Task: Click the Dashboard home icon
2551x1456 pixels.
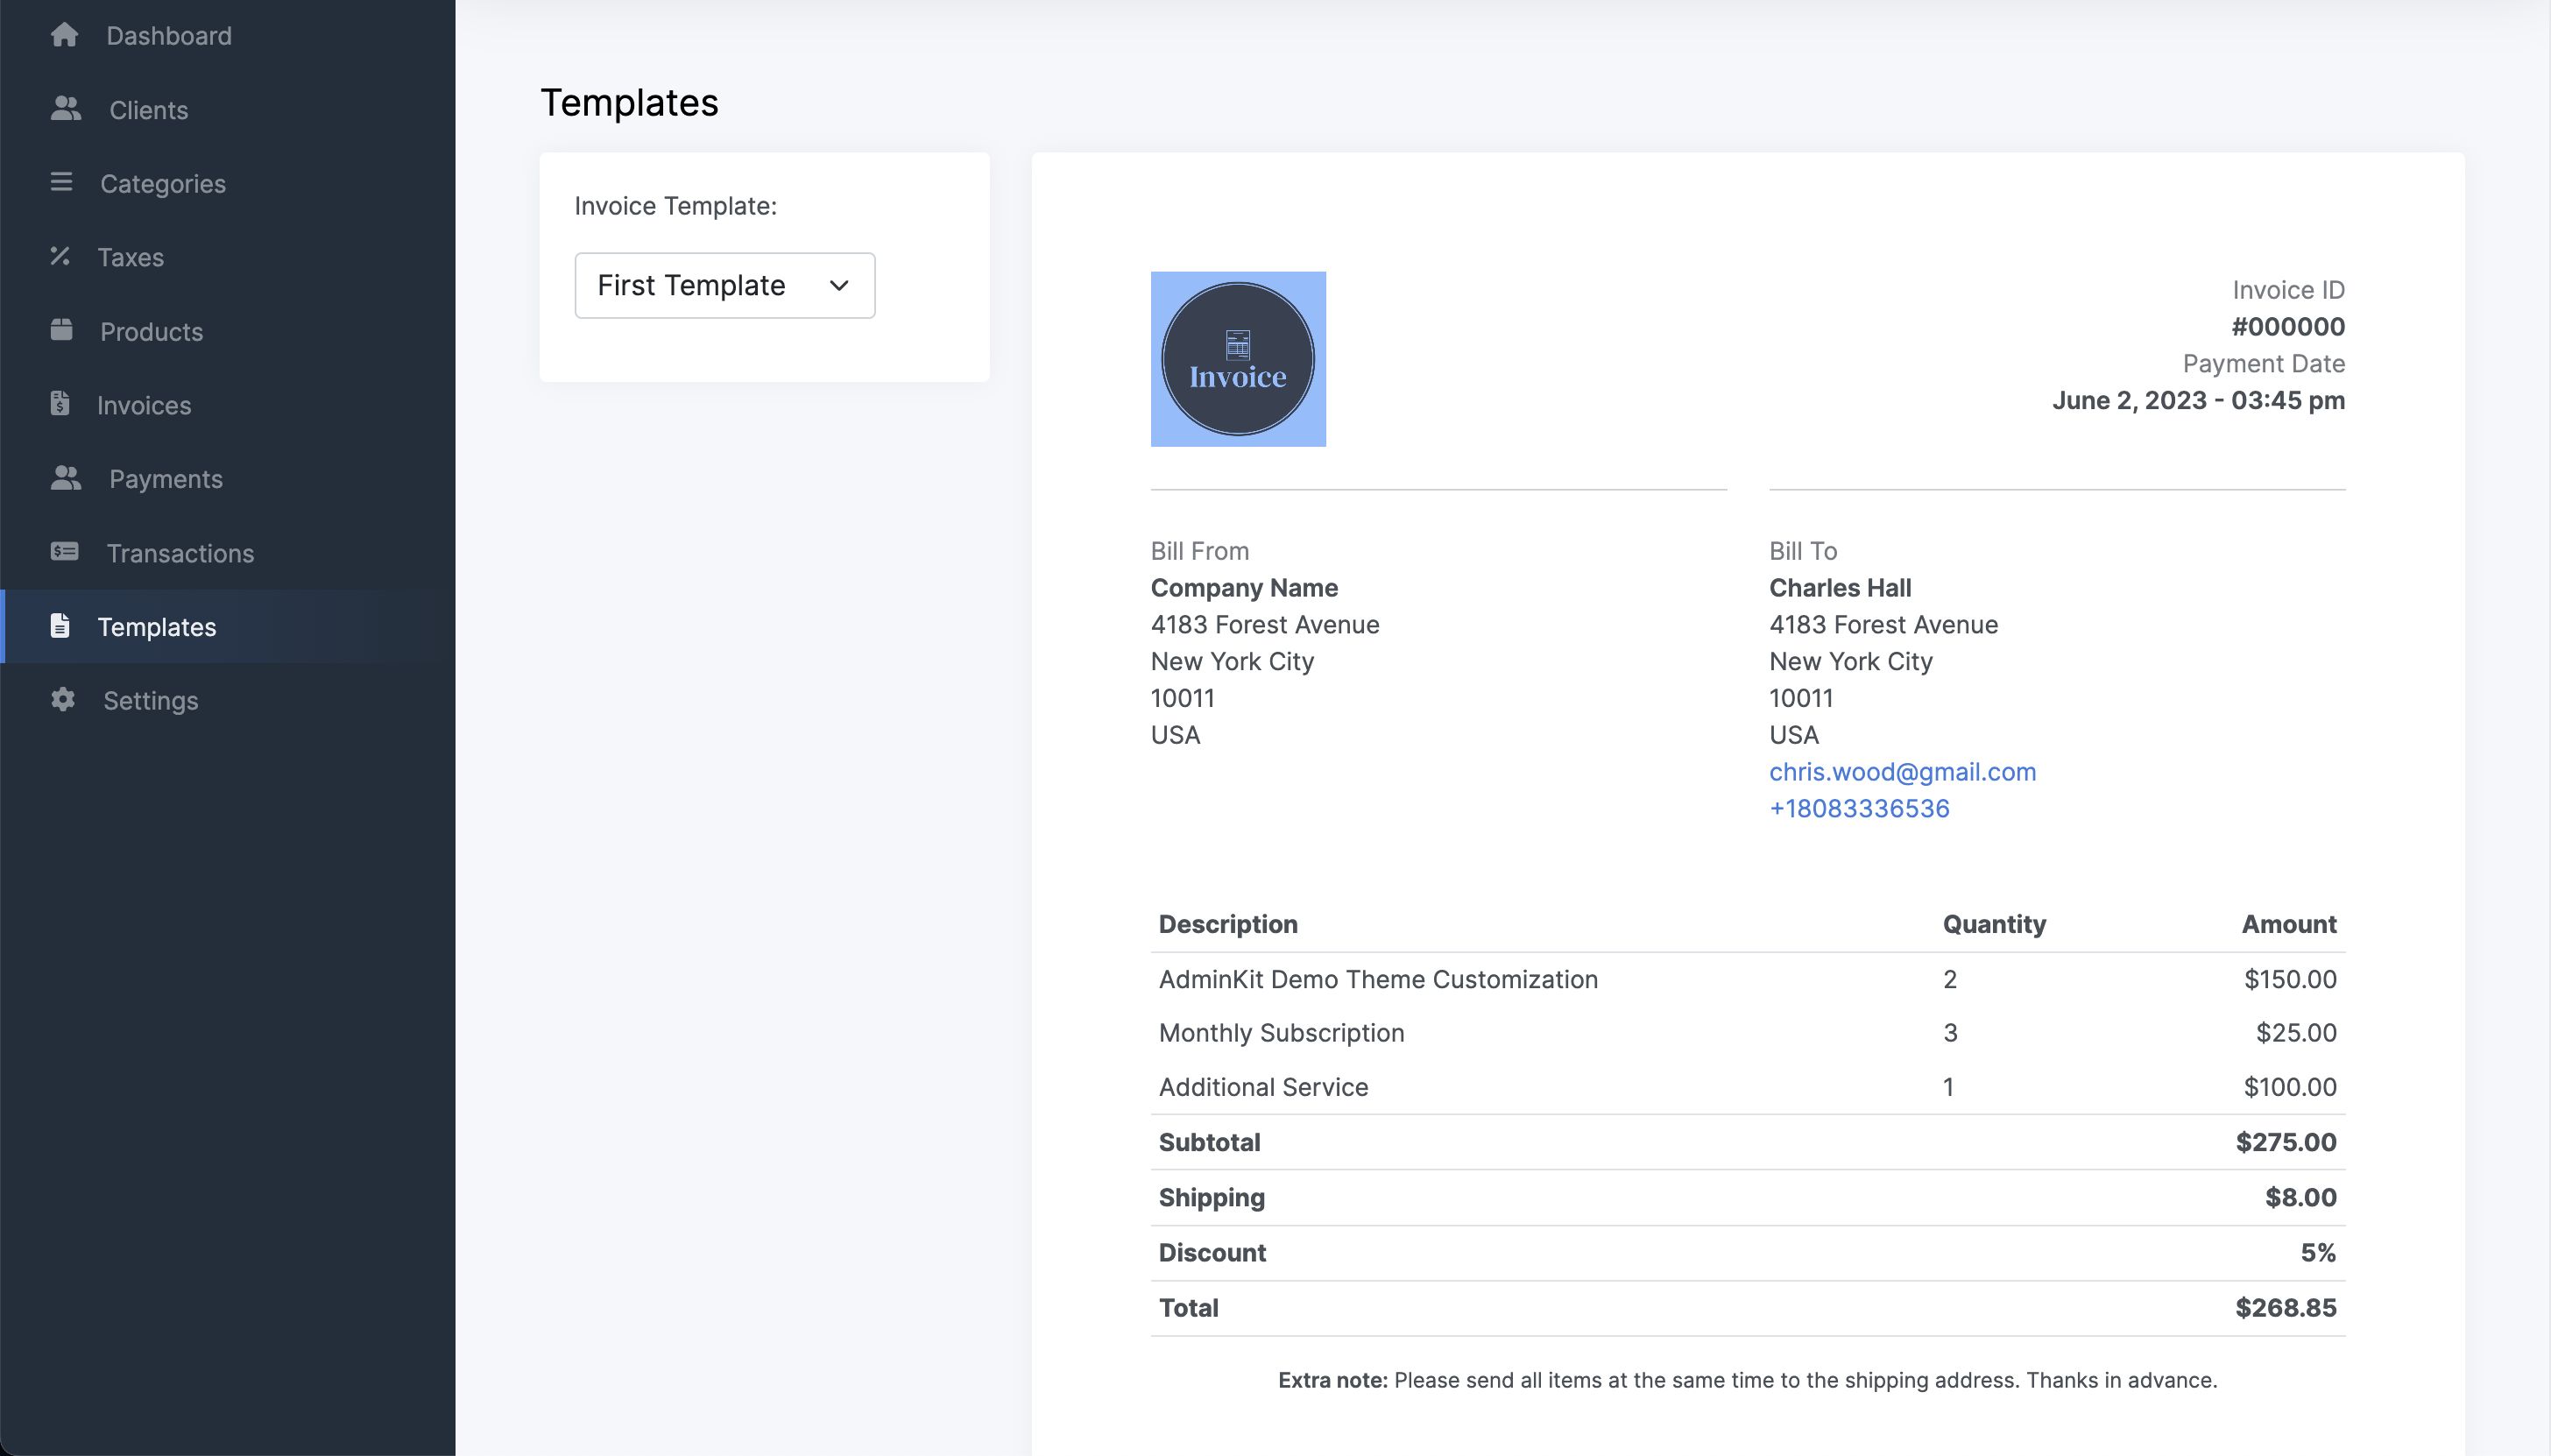Action: click(64, 35)
